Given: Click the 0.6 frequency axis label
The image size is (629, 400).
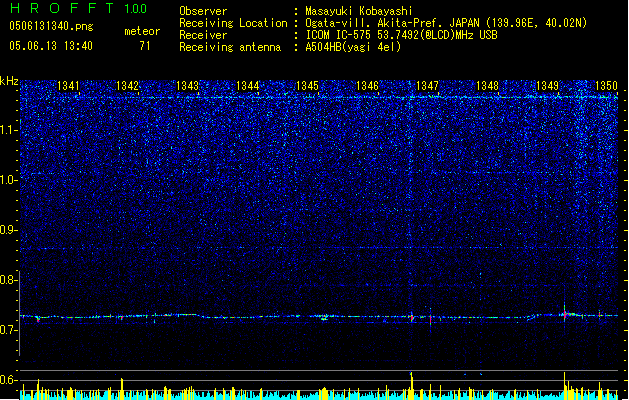Looking at the screenshot, I should tap(9, 380).
